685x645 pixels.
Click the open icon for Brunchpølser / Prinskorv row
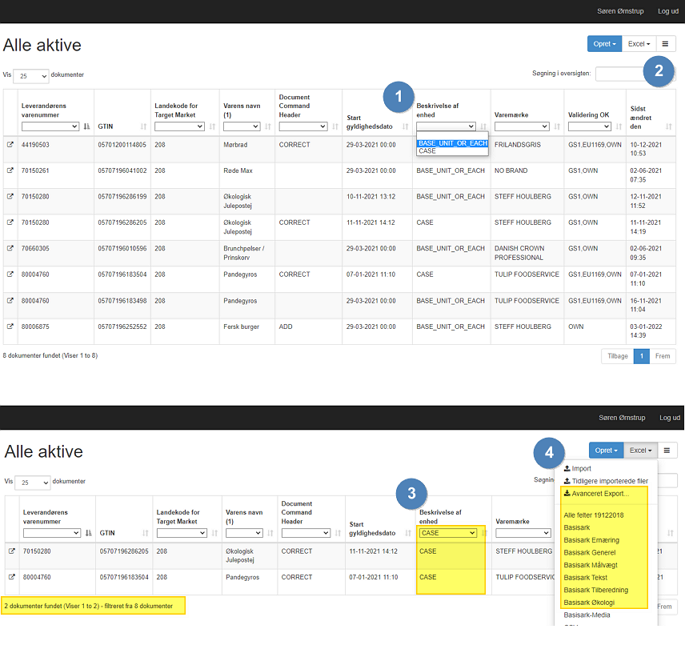point(10,248)
